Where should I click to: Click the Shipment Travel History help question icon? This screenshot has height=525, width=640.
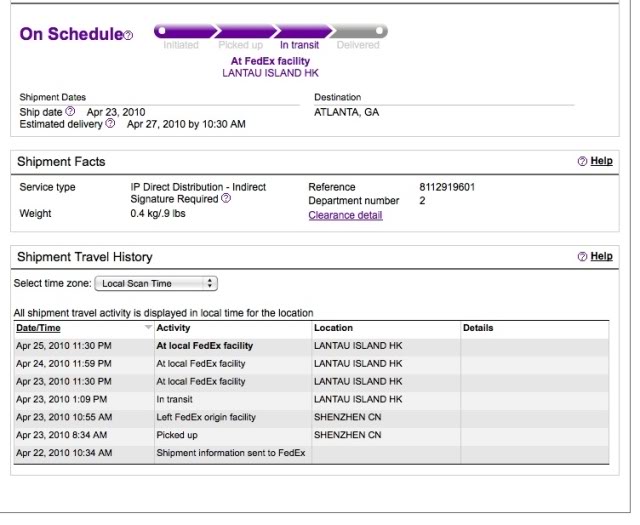(x=583, y=257)
